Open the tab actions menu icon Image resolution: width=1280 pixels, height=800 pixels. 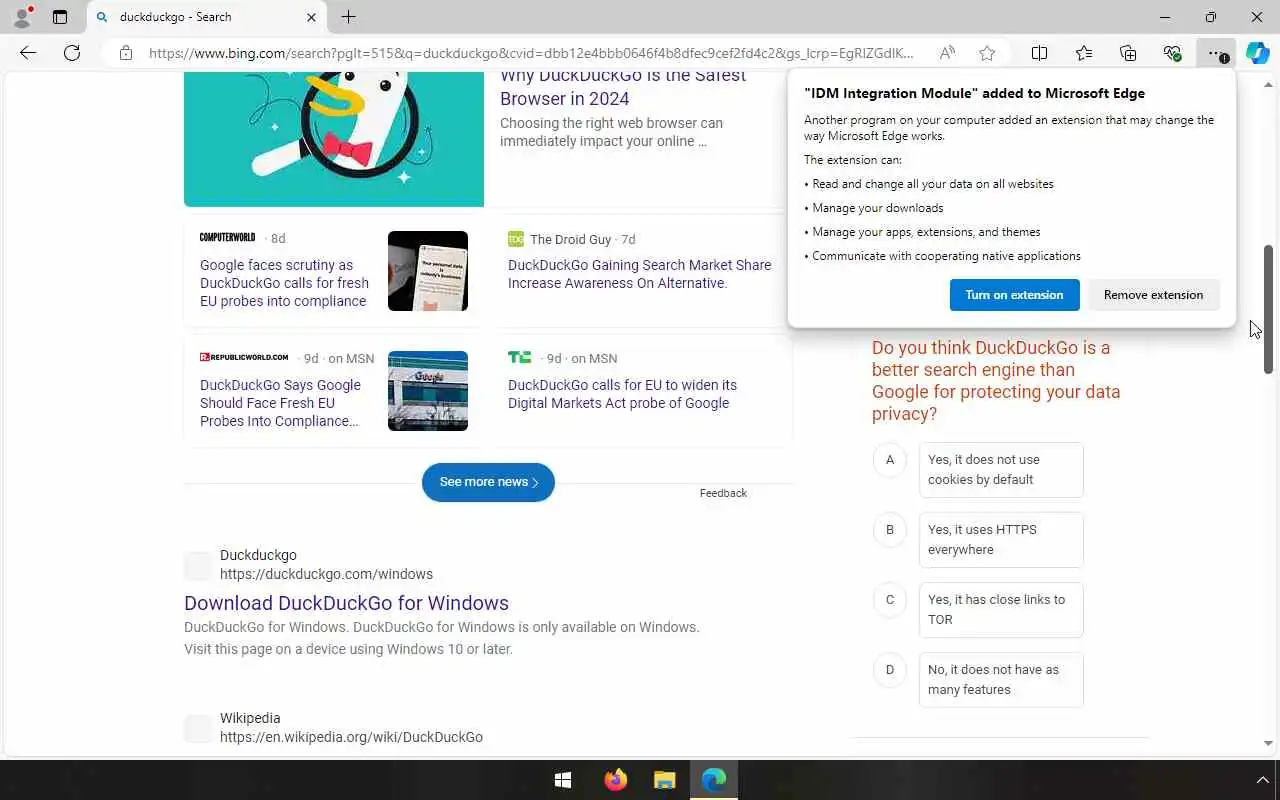point(60,17)
